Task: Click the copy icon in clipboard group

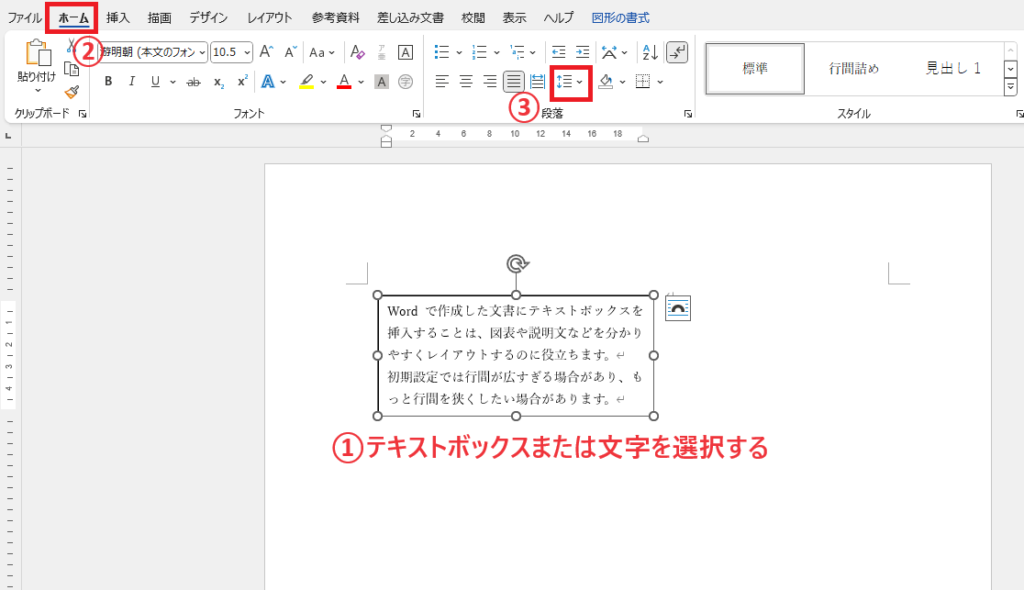Action: (x=71, y=69)
